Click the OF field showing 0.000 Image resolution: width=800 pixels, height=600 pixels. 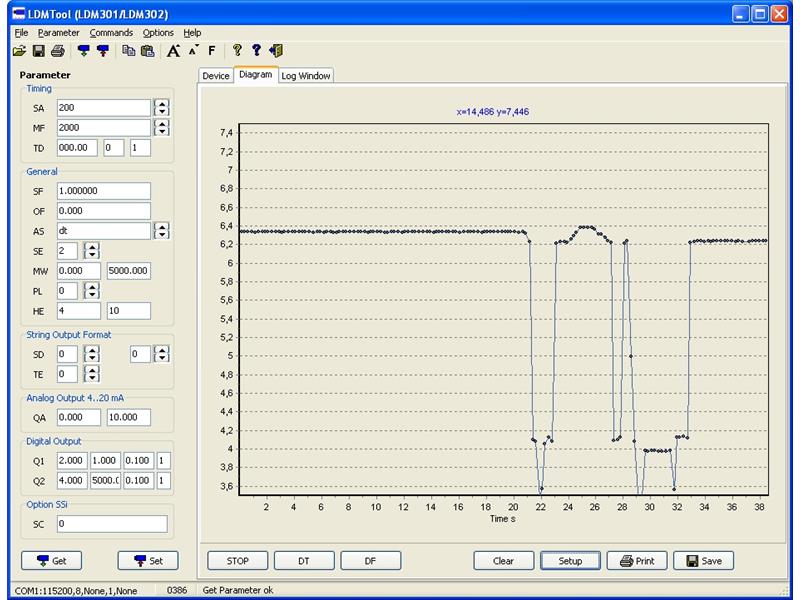click(x=104, y=211)
